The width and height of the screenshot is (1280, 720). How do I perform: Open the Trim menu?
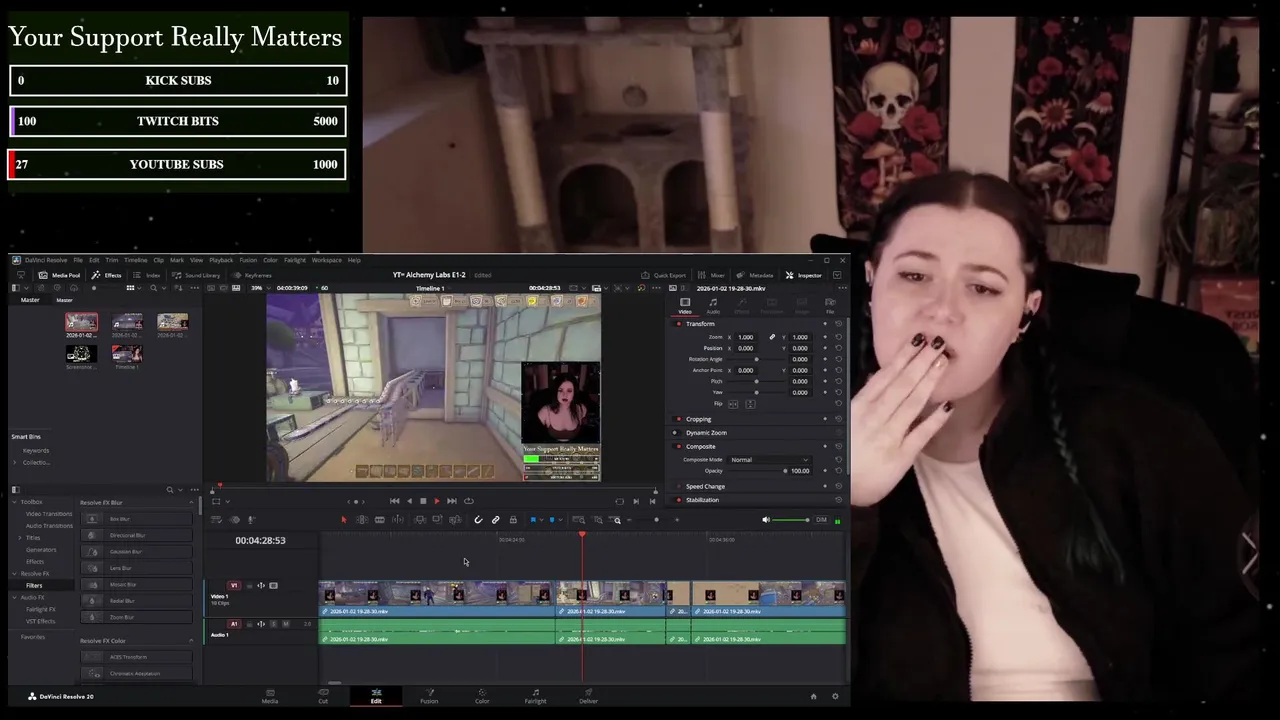(111, 260)
